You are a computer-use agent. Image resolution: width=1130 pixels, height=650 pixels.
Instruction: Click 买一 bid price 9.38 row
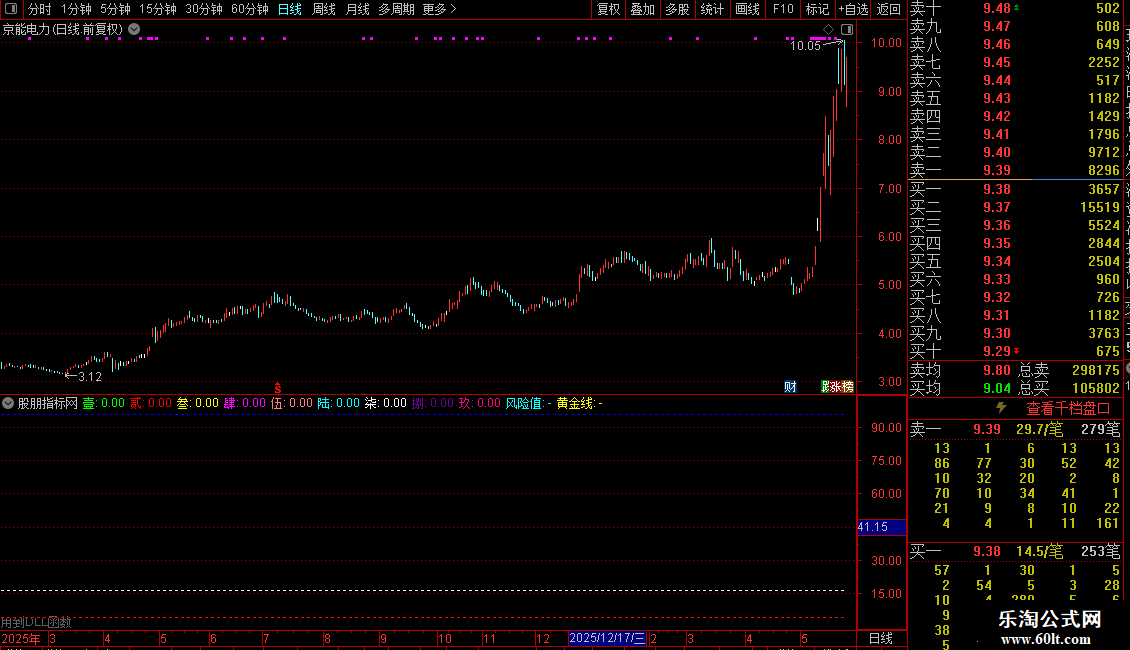pos(1015,189)
